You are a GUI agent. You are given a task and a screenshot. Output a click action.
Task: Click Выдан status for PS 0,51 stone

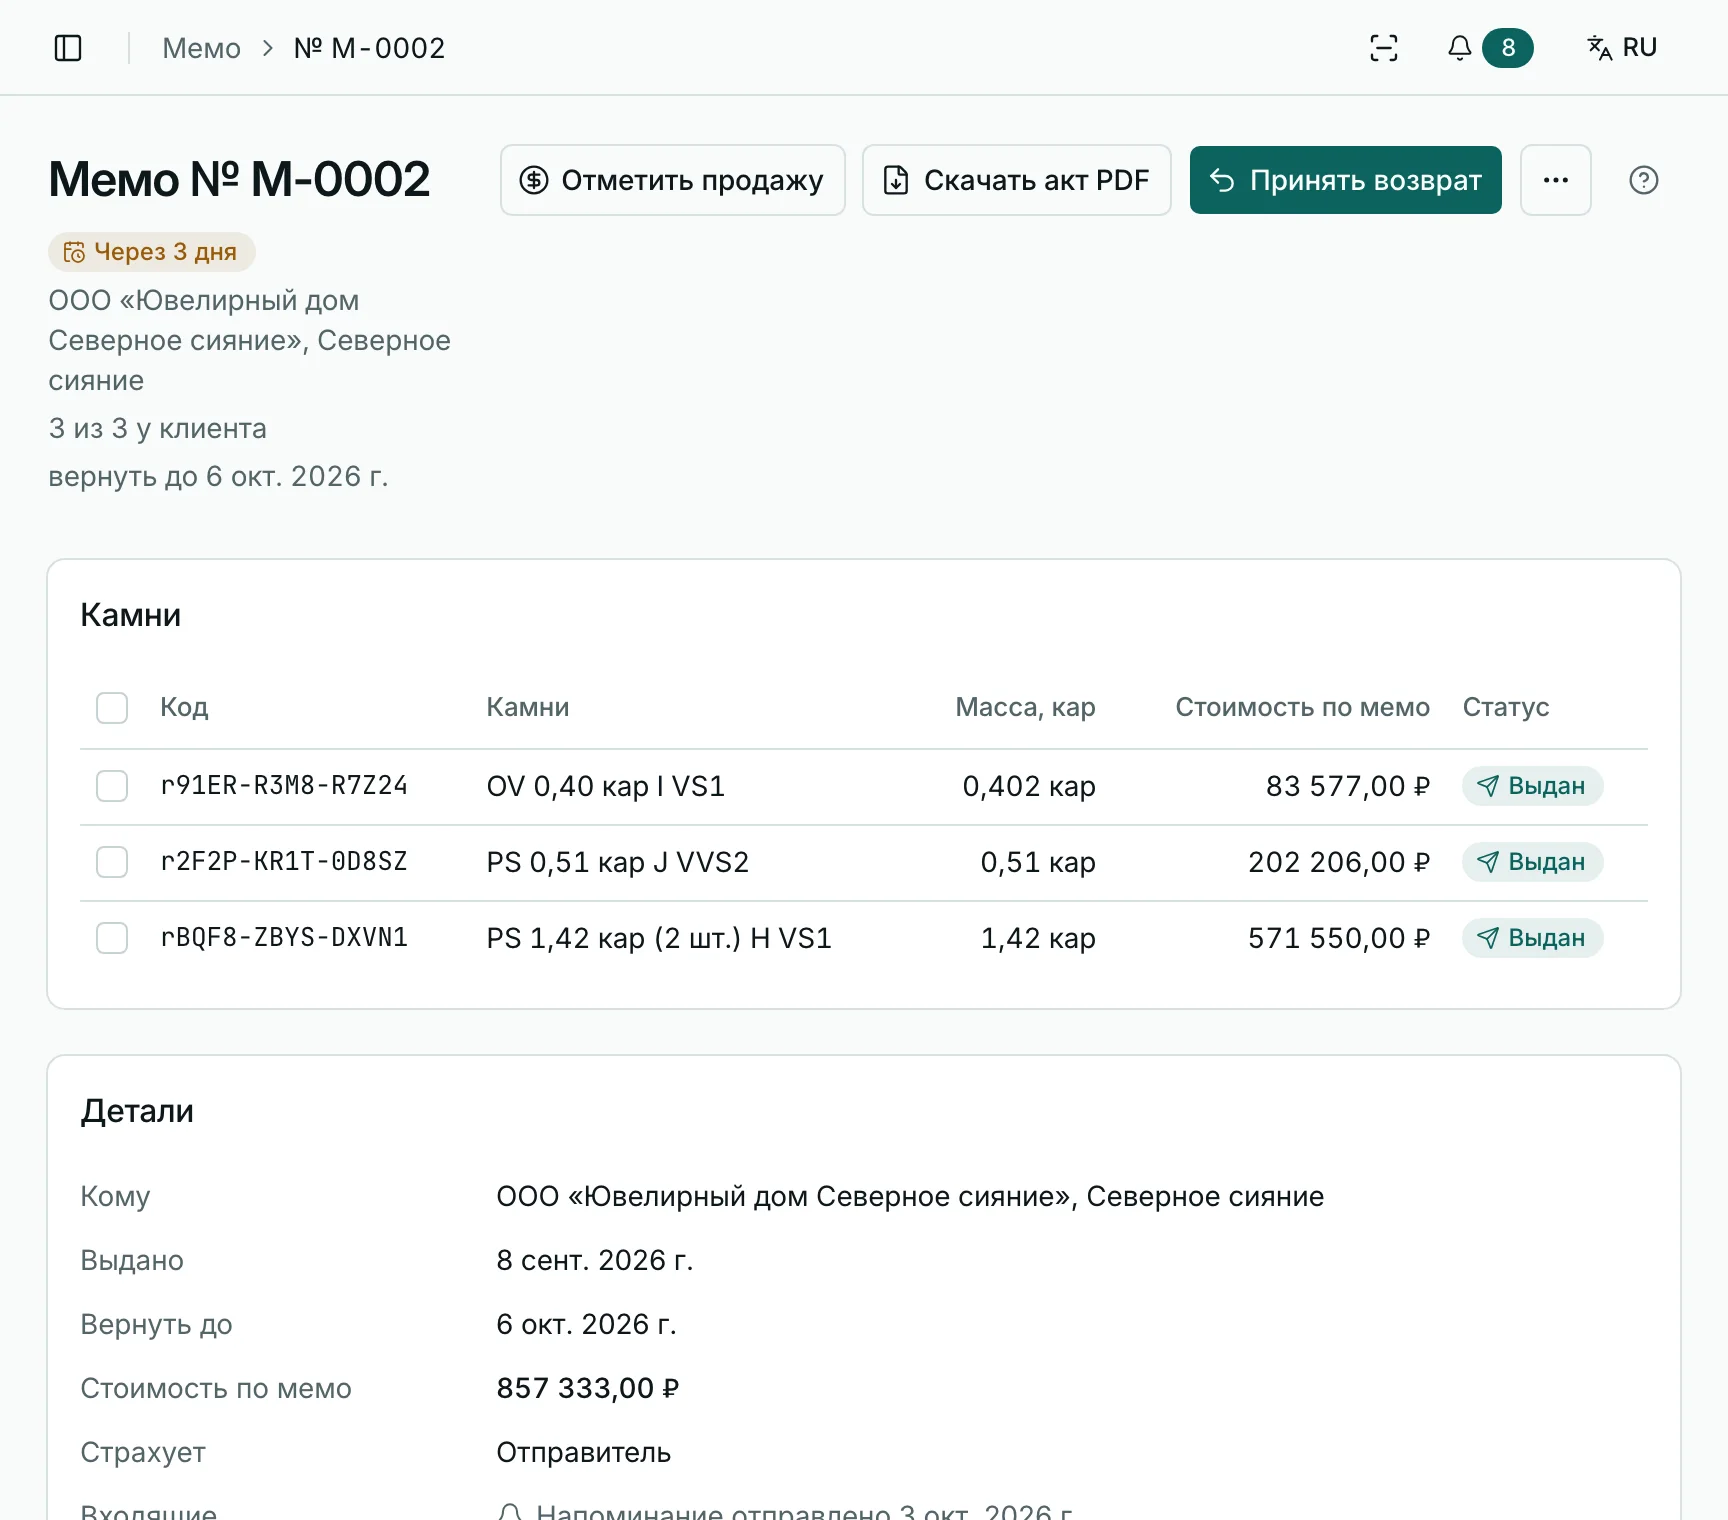click(1533, 862)
